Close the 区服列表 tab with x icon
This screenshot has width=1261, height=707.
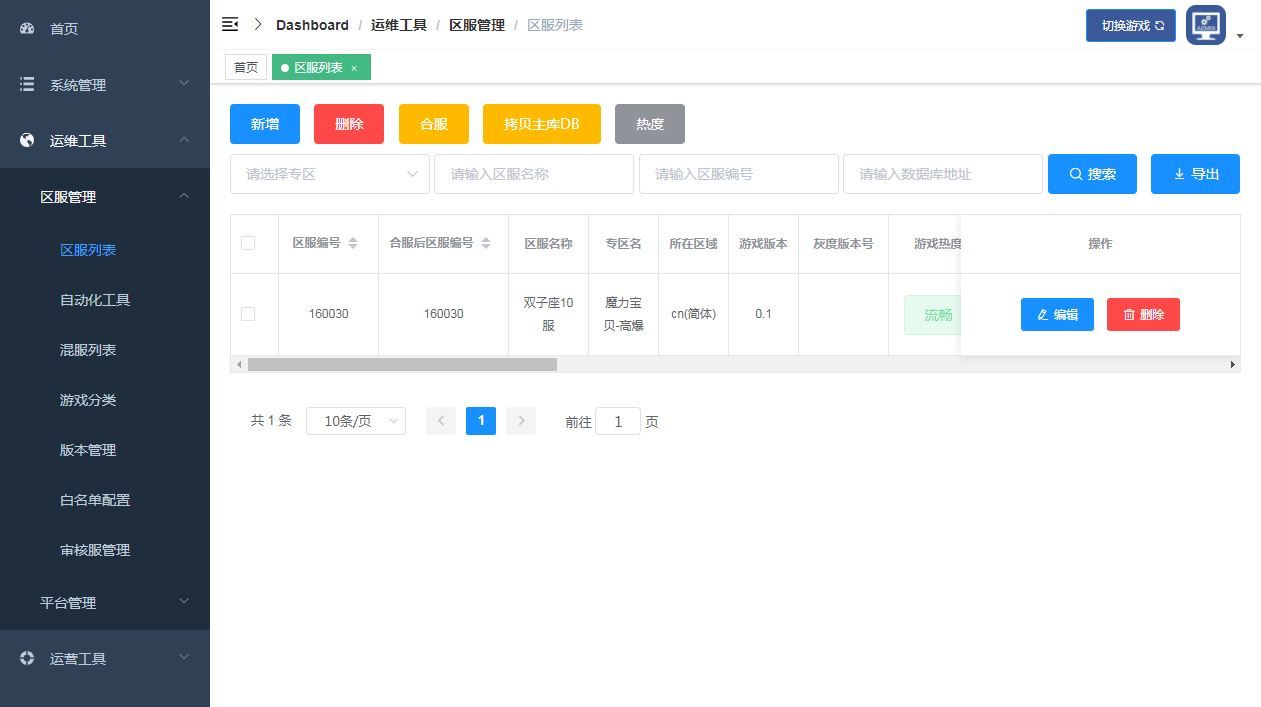point(354,68)
